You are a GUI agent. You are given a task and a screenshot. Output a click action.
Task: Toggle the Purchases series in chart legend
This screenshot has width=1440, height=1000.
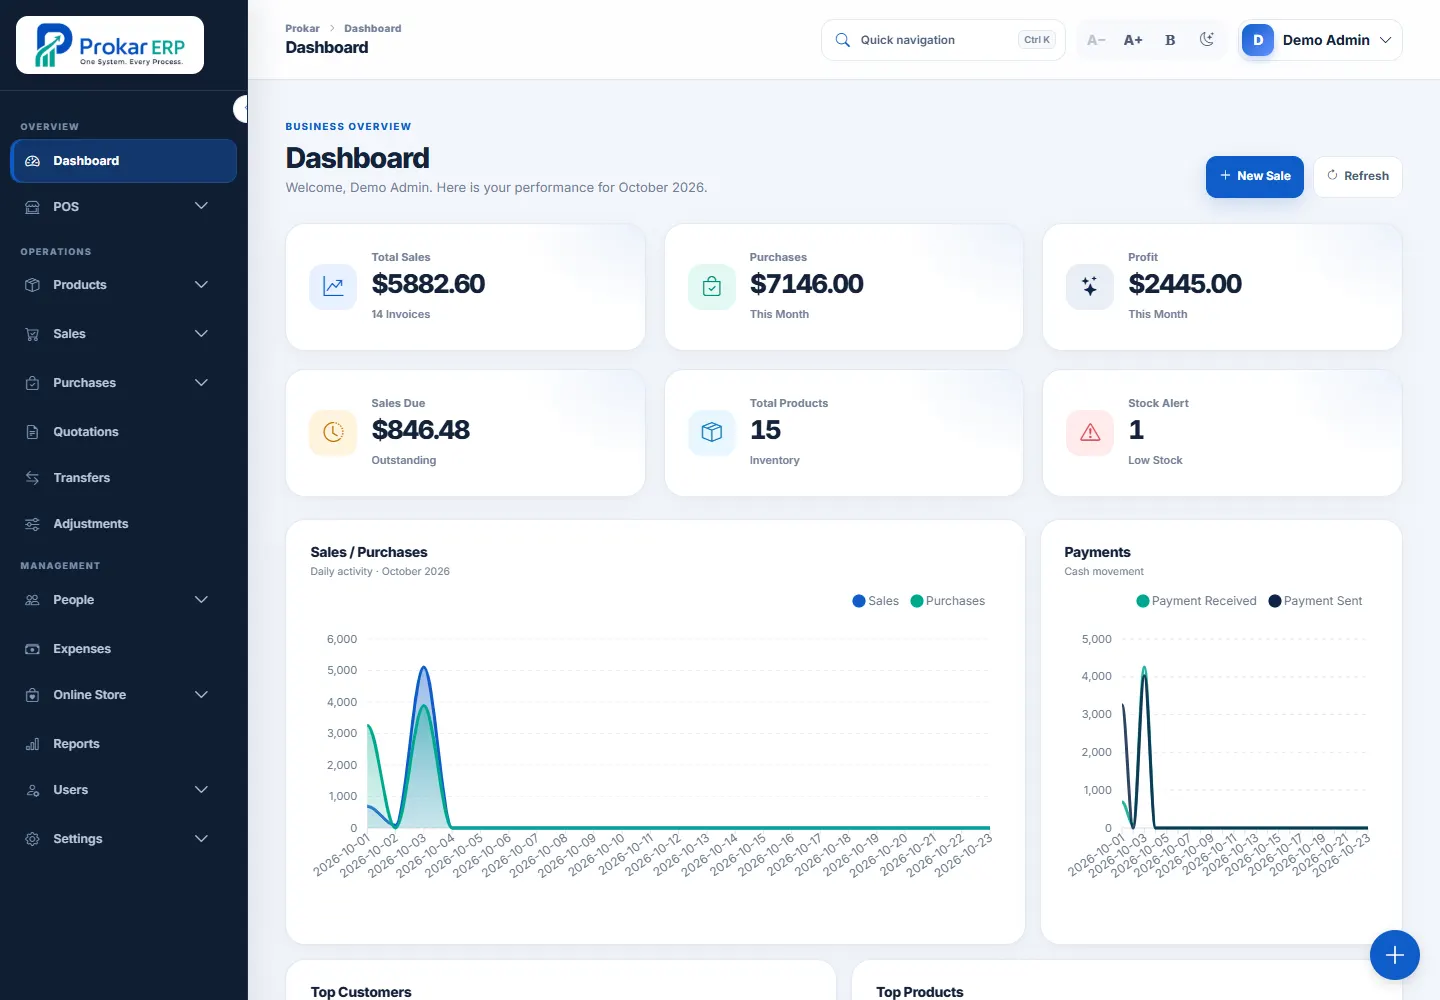tap(948, 601)
